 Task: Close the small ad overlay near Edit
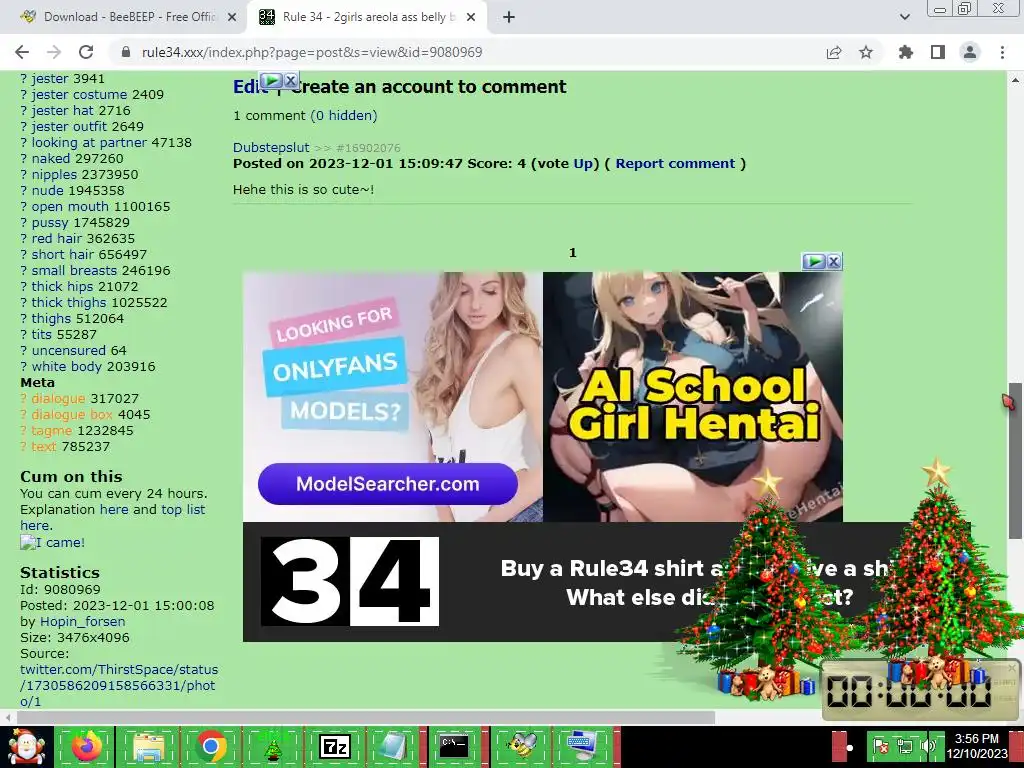point(291,80)
